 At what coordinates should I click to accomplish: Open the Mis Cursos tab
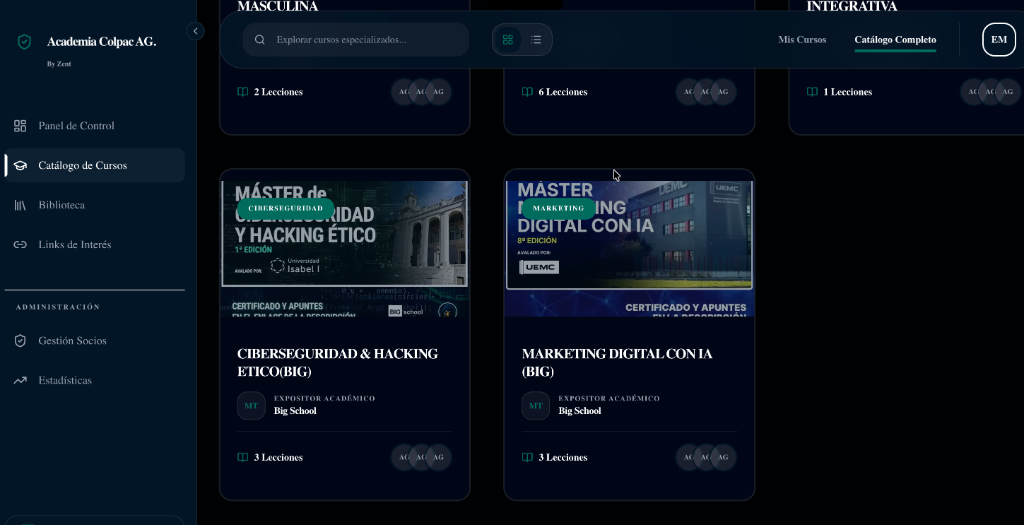(802, 39)
